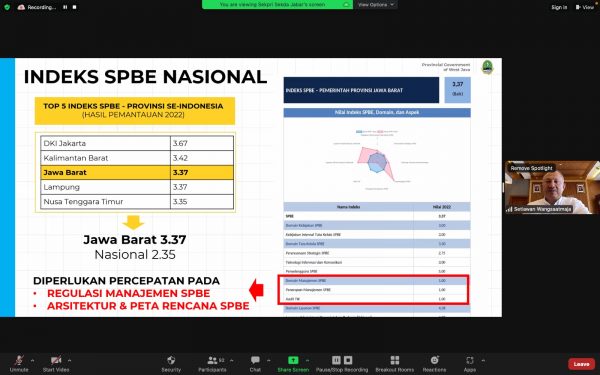
Task: Click Sign In at top right
Action: coord(559,7)
